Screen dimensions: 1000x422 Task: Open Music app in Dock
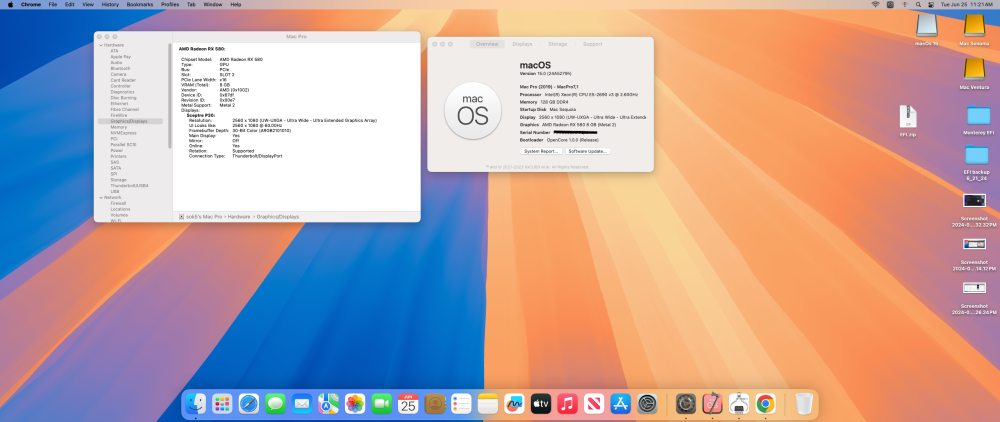pyautogui.click(x=568, y=403)
